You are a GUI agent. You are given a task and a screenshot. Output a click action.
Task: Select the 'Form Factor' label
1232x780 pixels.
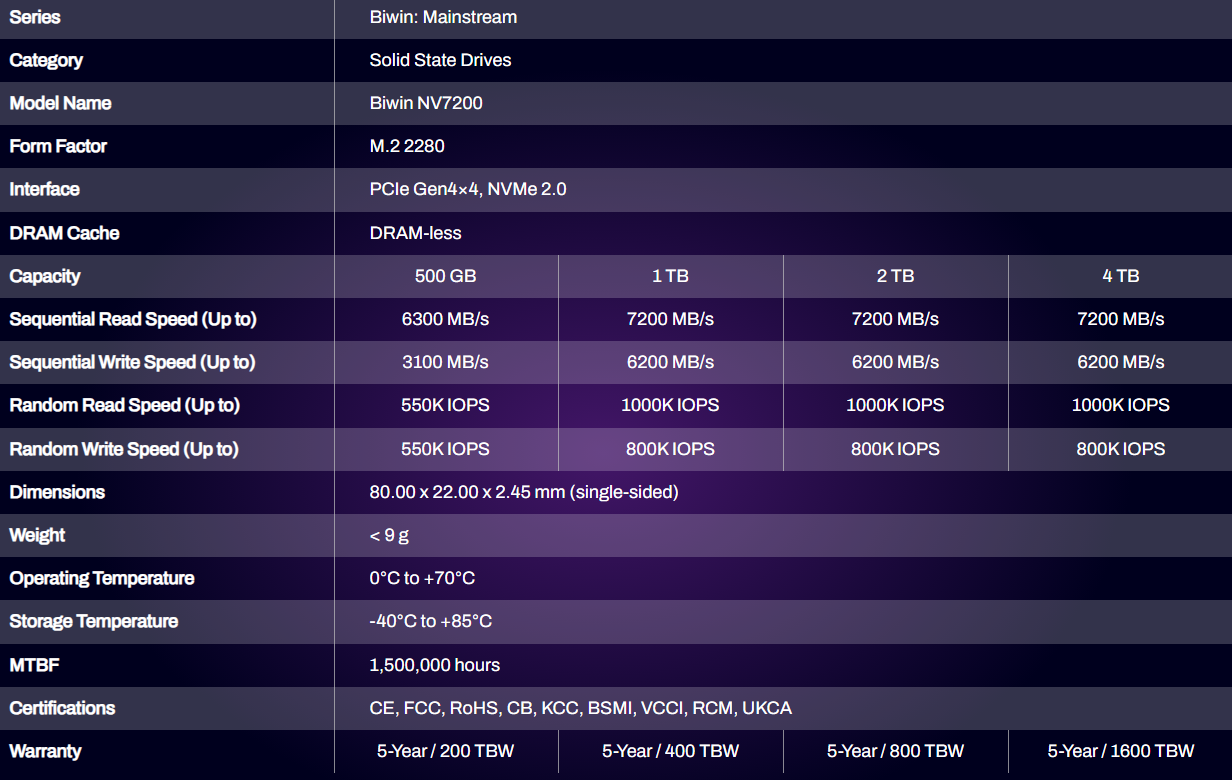tap(58, 146)
